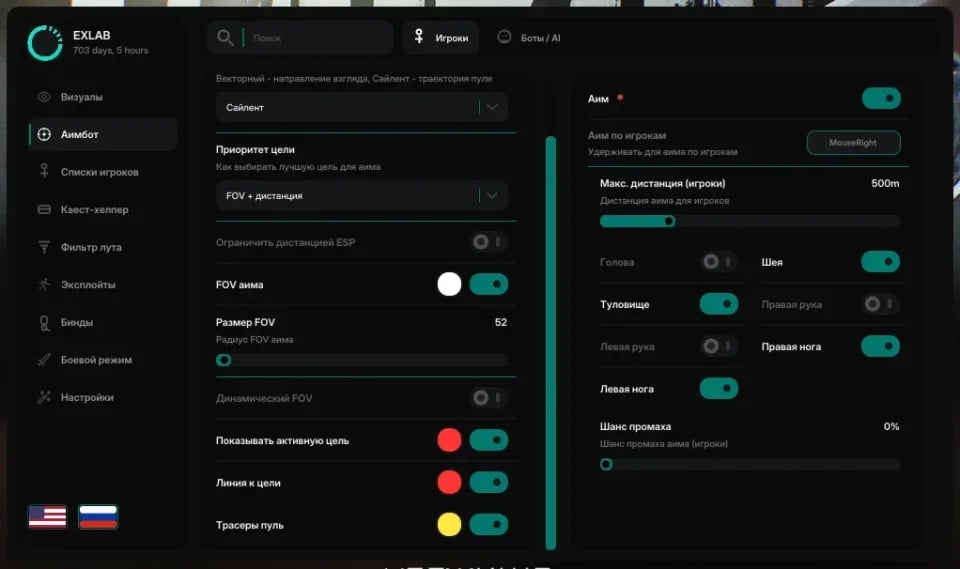Viewport: 960px width, 569px height.
Task: Switch to the Игроки tab
Action: 441,37
